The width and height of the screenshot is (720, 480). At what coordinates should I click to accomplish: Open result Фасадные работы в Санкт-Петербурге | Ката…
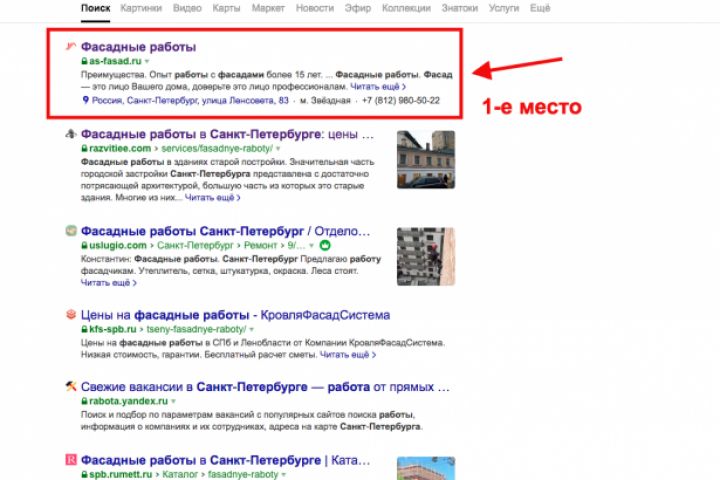225,460
